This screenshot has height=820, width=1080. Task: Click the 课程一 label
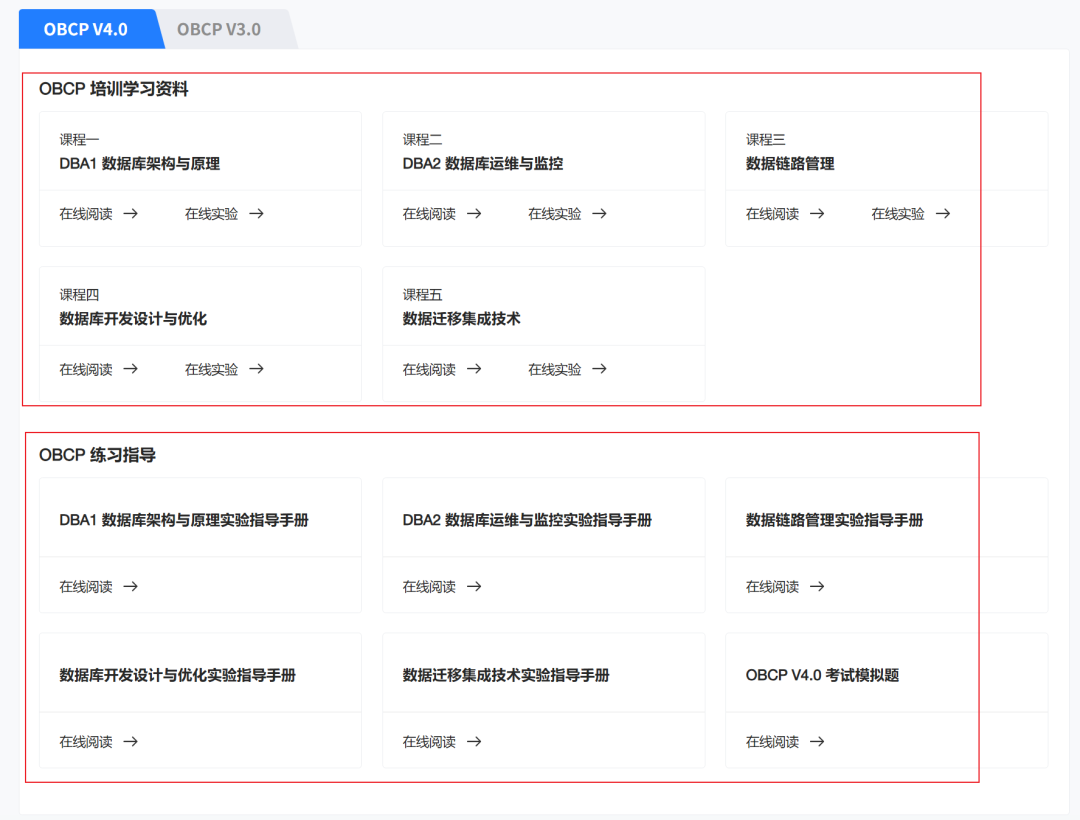pyautogui.click(x=79, y=140)
